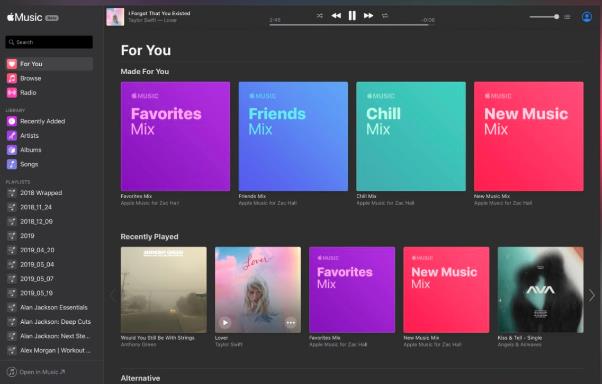Click the Angels & Airwaves artist link

(x=519, y=345)
